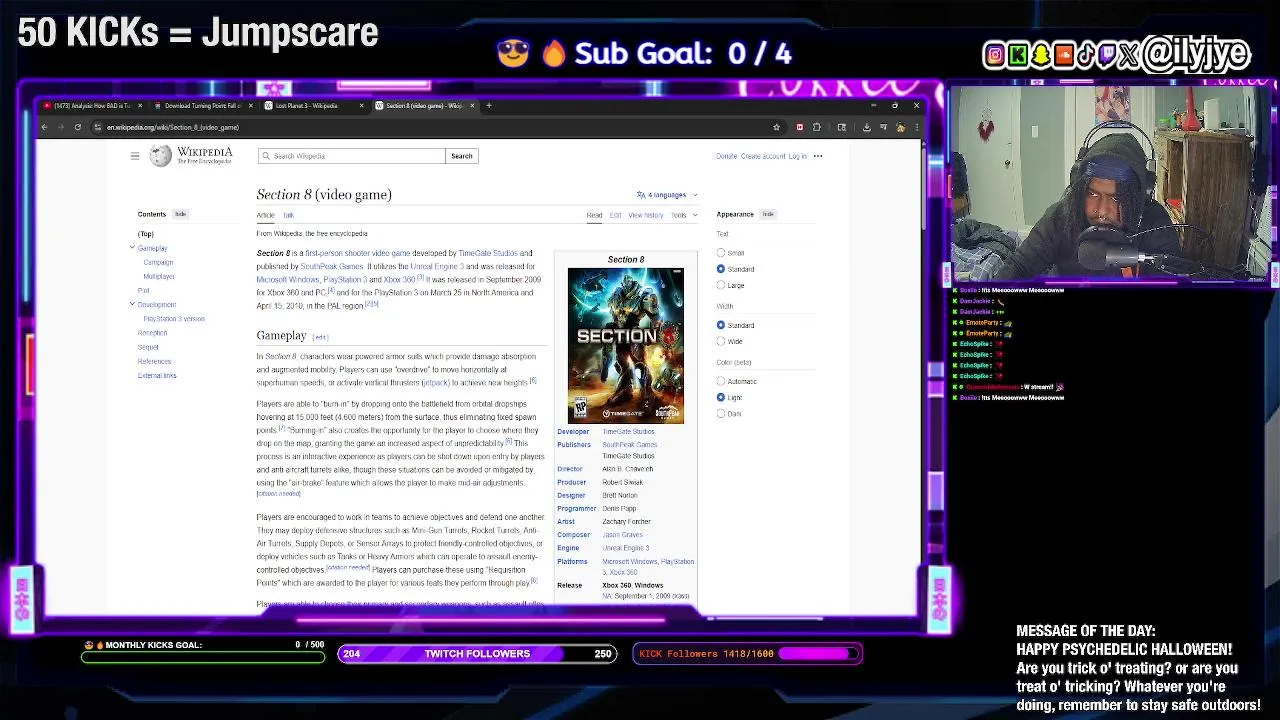Viewport: 1280px width, 720px height.
Task: Close the Download Turning Point tab
Action: 250,105
